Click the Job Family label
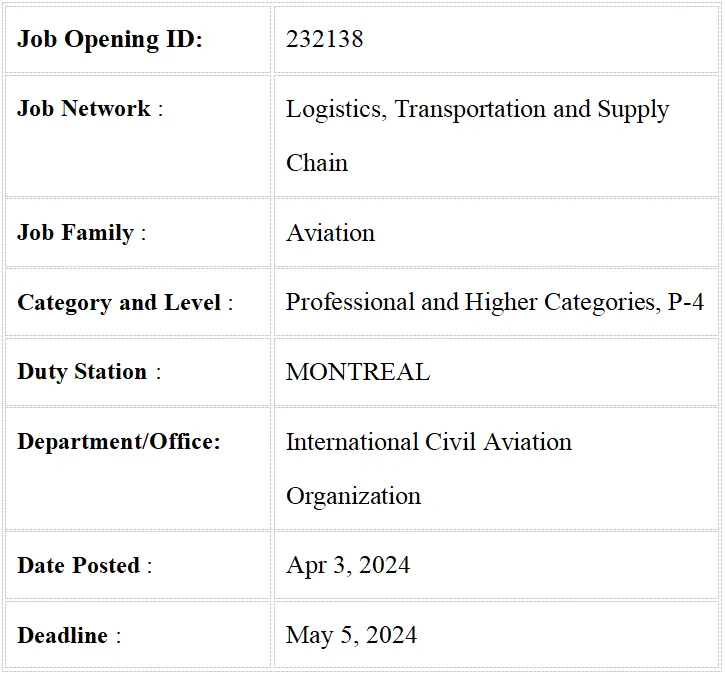This screenshot has width=725, height=675. click(x=81, y=233)
